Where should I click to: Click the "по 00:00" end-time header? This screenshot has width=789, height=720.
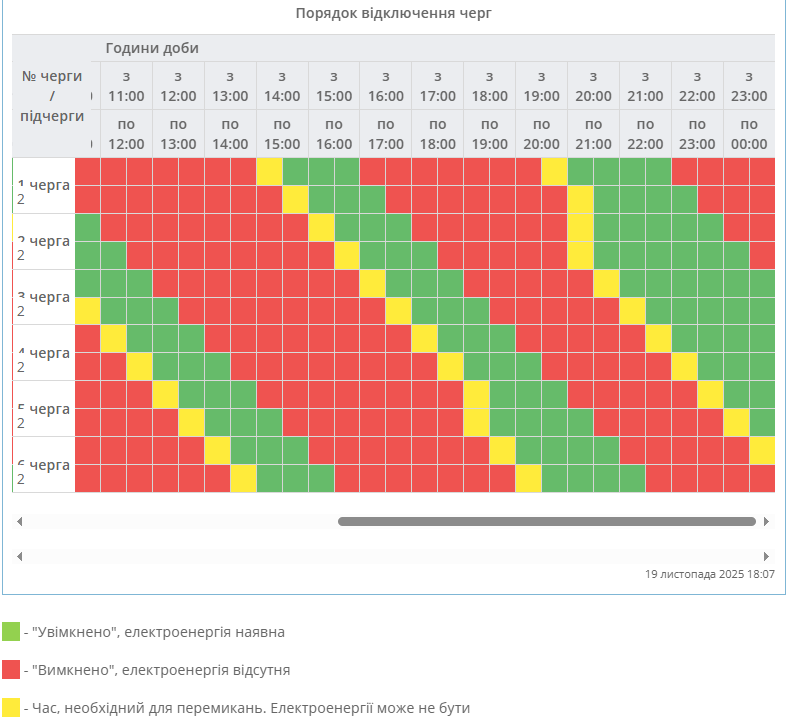pyautogui.click(x=749, y=134)
